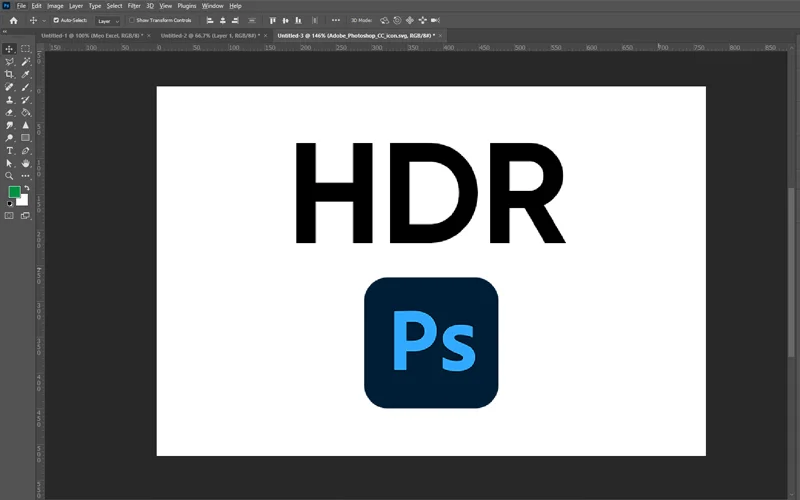Select the Rectangle shape tool
Image resolution: width=800 pixels, height=500 pixels.
[x=25, y=138]
